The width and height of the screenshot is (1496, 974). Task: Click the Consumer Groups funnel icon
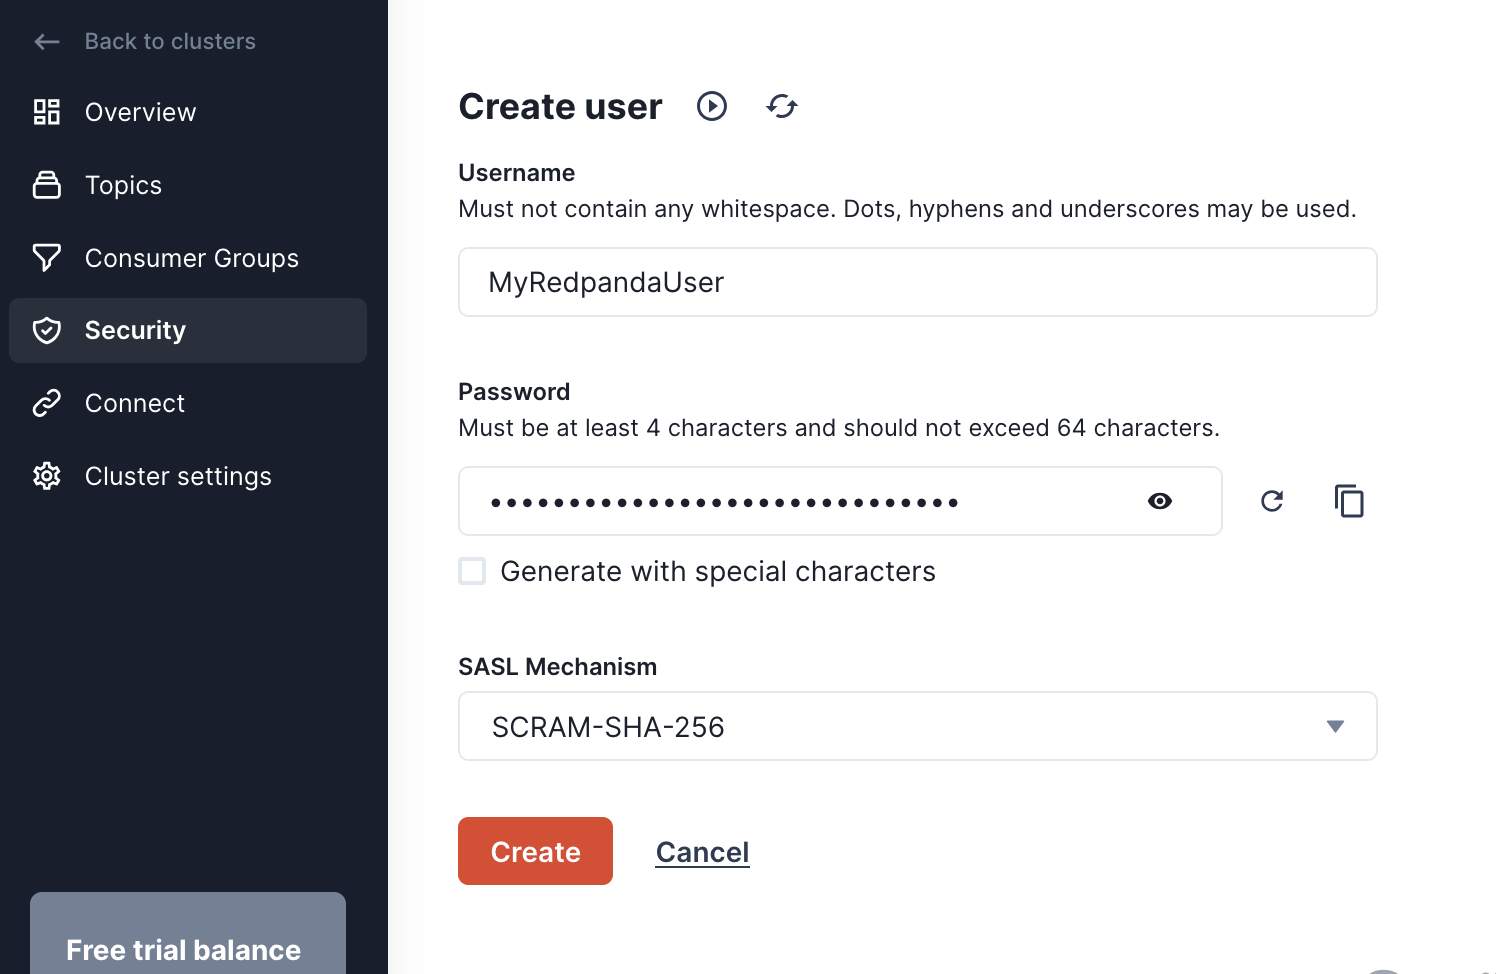(47, 258)
